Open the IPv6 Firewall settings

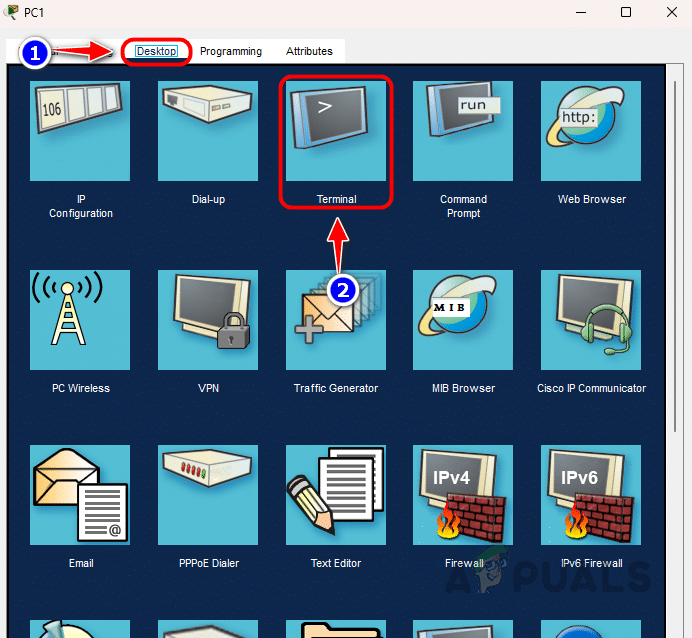click(x=591, y=495)
